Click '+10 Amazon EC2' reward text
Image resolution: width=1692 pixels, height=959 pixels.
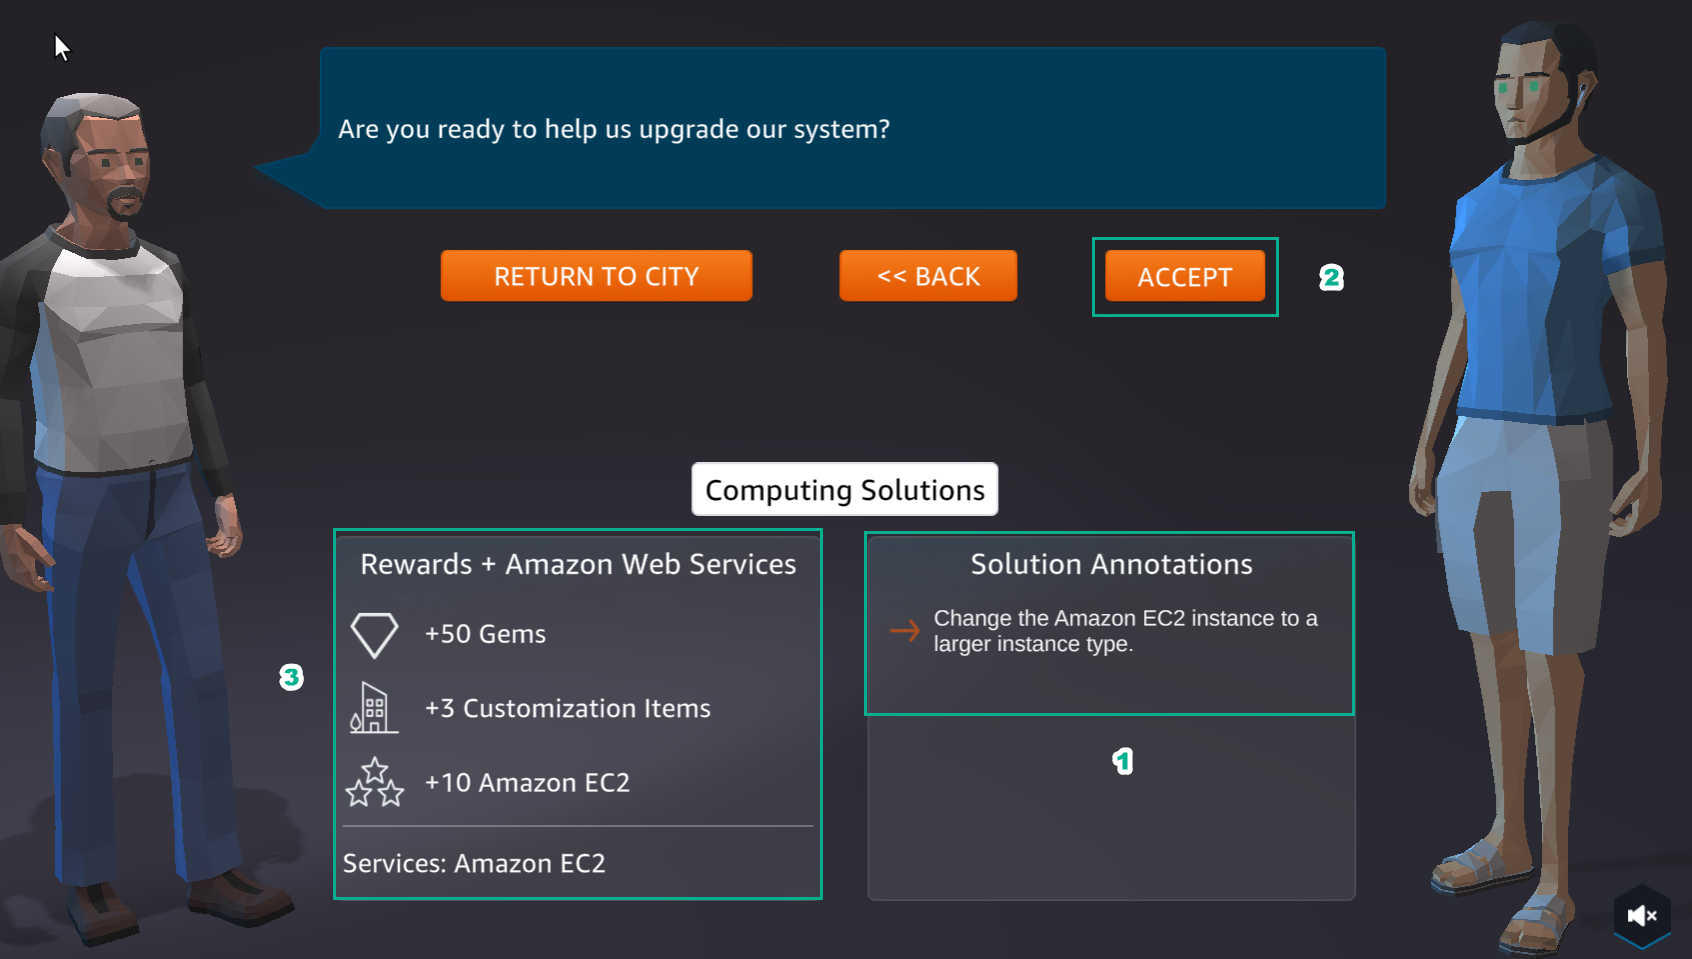(527, 782)
